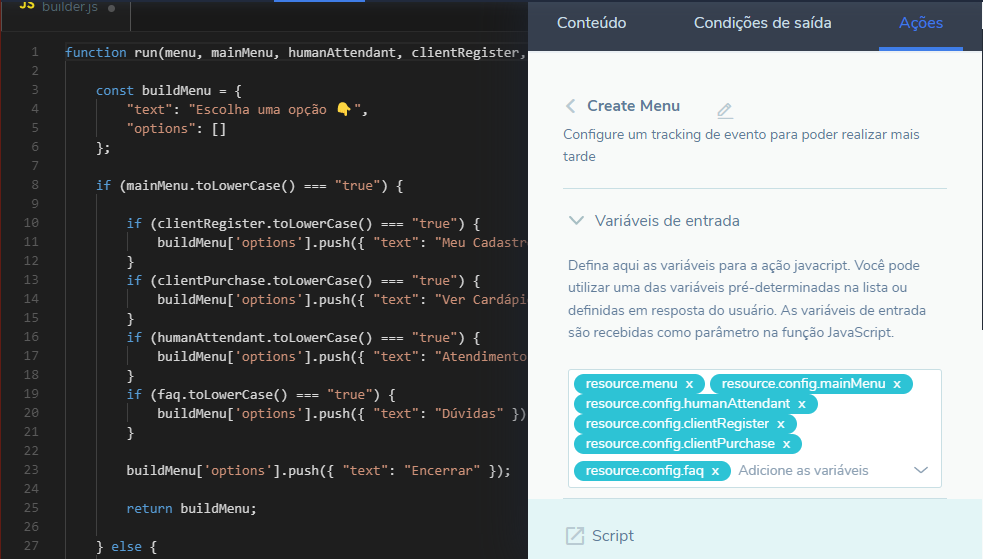The height and width of the screenshot is (559, 983).
Task: Switch to the Conteúdo tab
Action: click(591, 23)
